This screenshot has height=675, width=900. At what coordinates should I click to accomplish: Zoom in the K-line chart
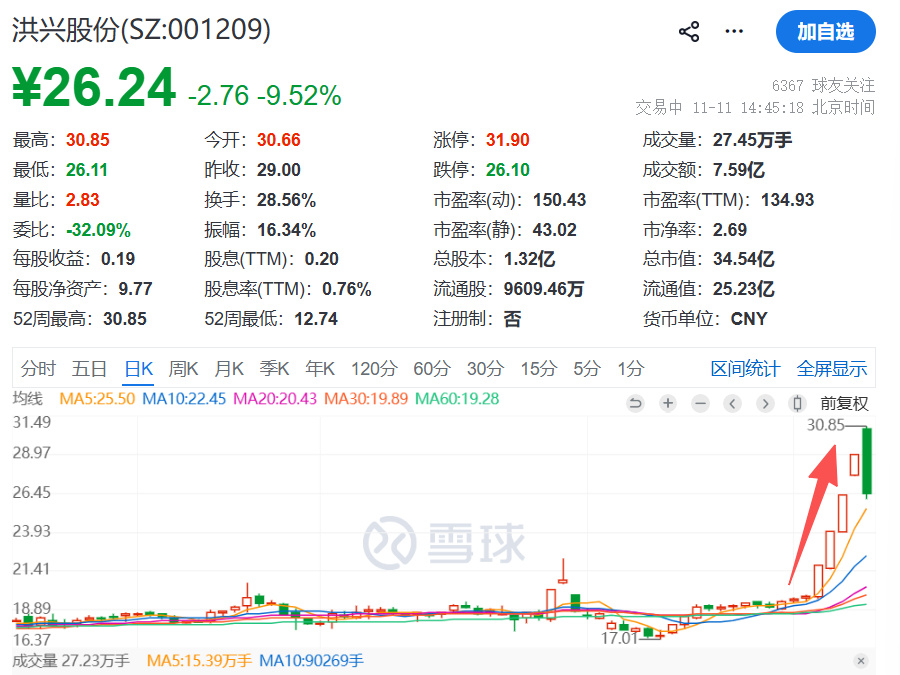point(668,404)
